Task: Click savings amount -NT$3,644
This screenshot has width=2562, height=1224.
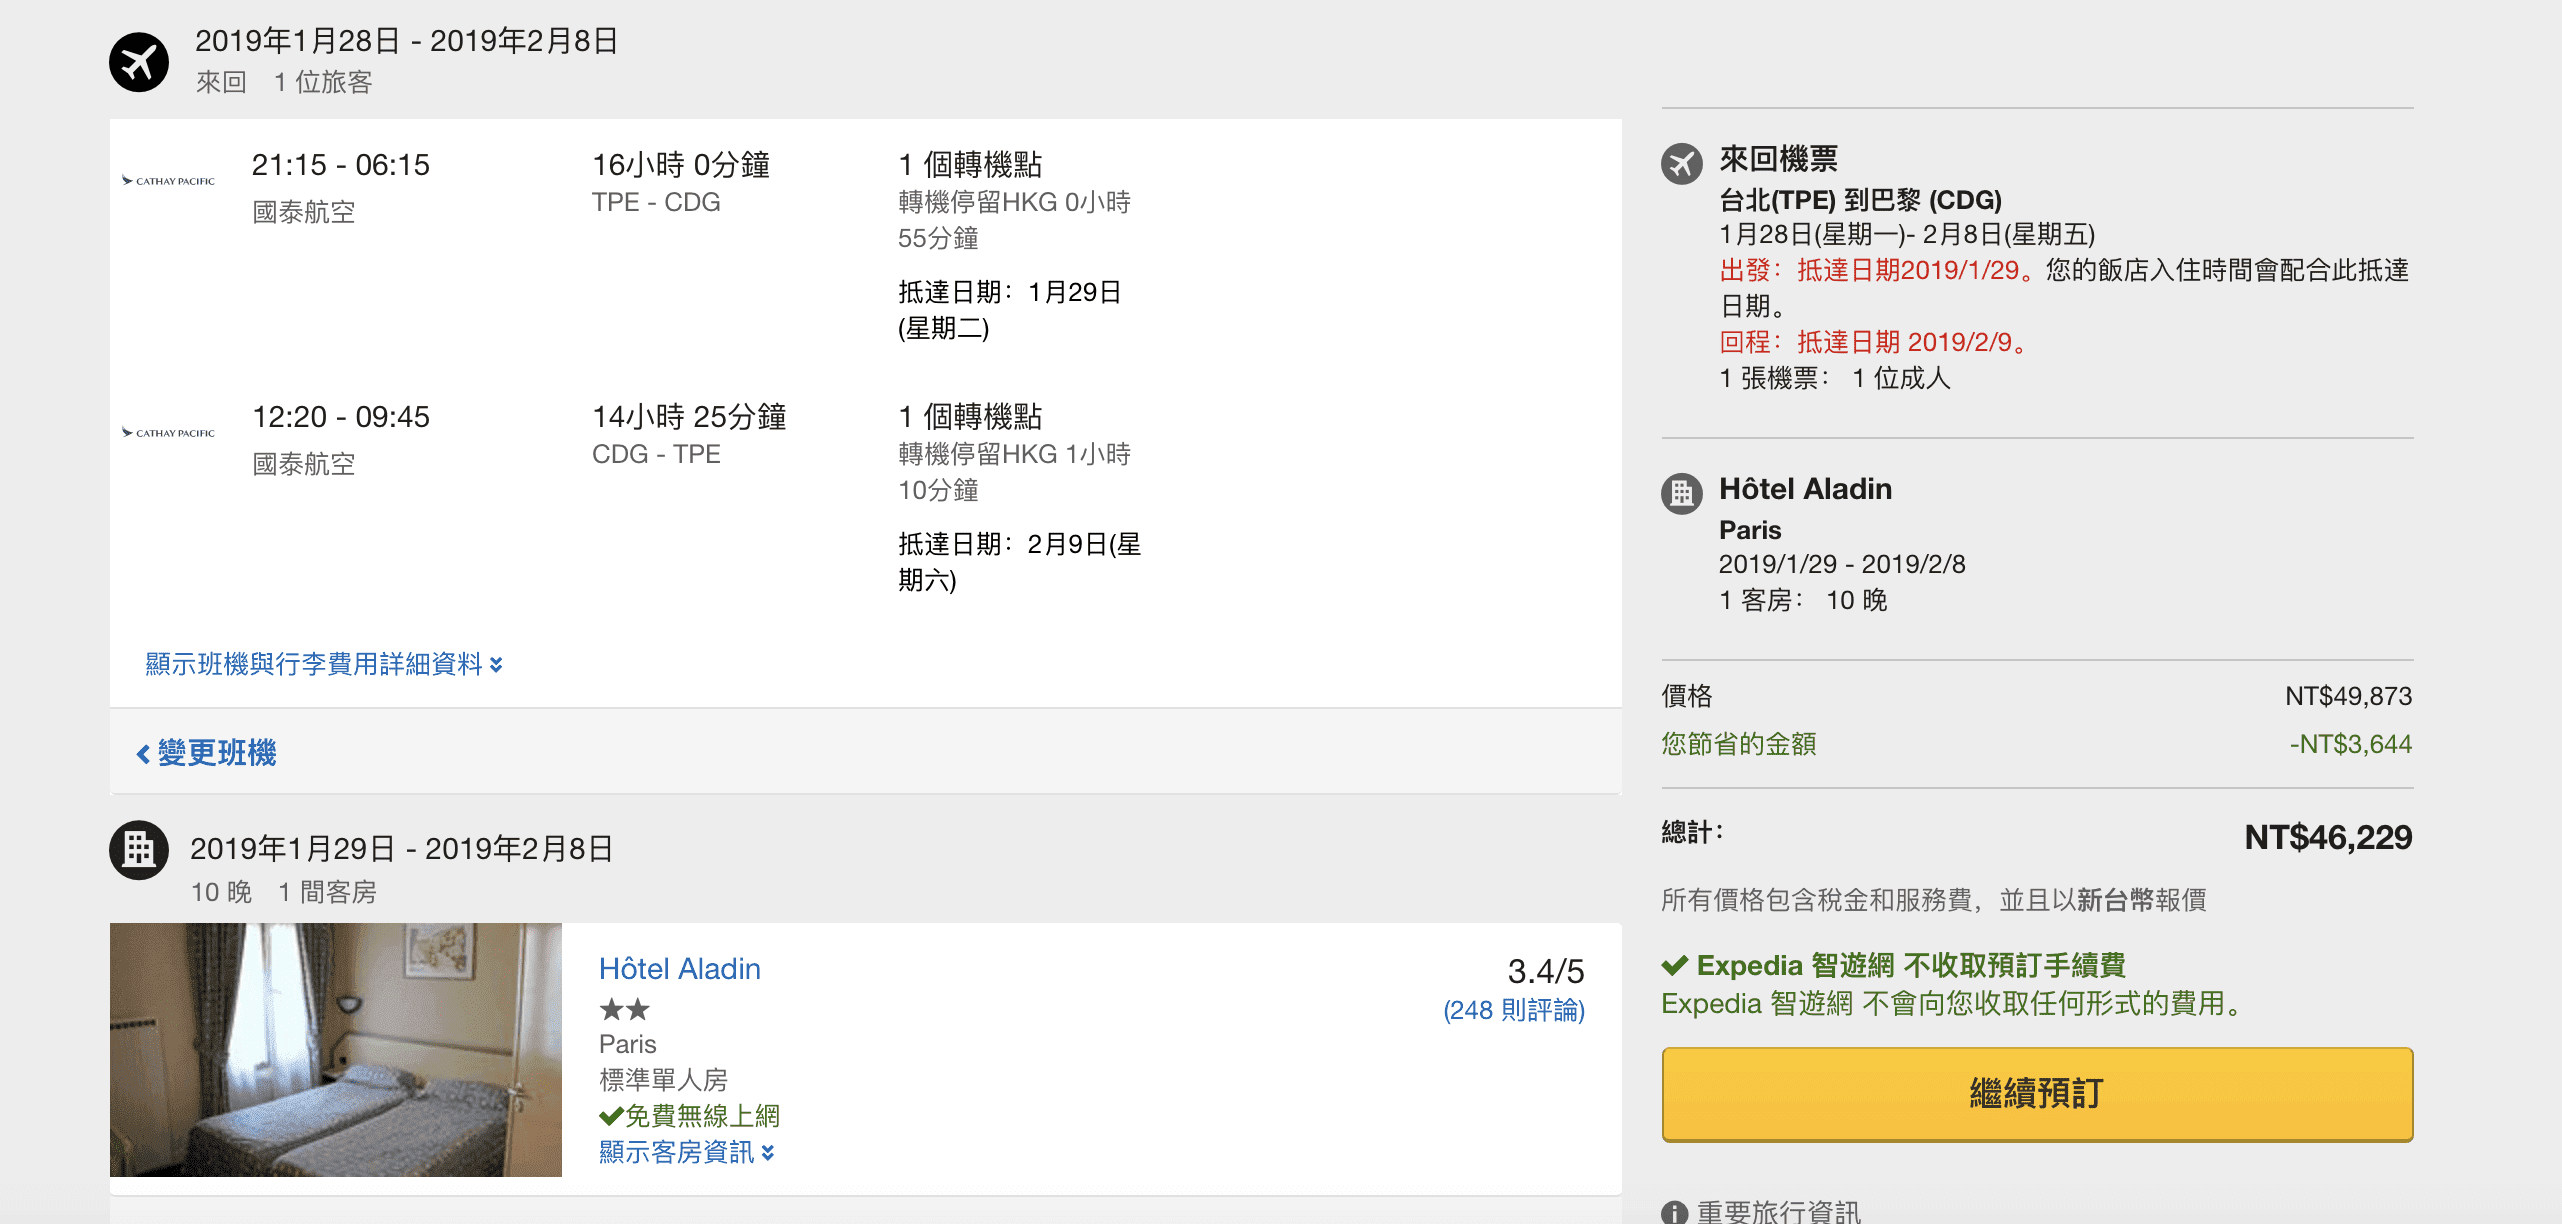Action: pyautogui.click(x=2350, y=744)
